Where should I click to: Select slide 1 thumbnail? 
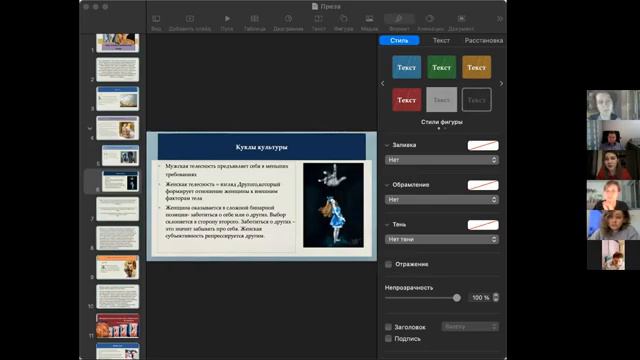point(118,42)
